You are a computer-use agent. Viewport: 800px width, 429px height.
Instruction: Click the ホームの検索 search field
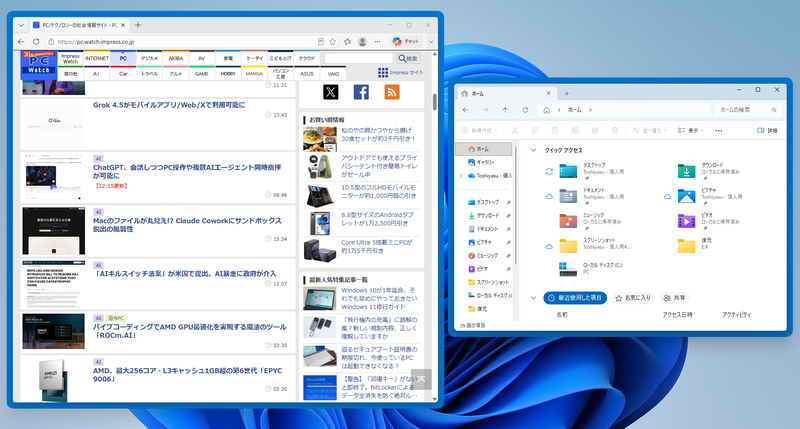(x=748, y=110)
